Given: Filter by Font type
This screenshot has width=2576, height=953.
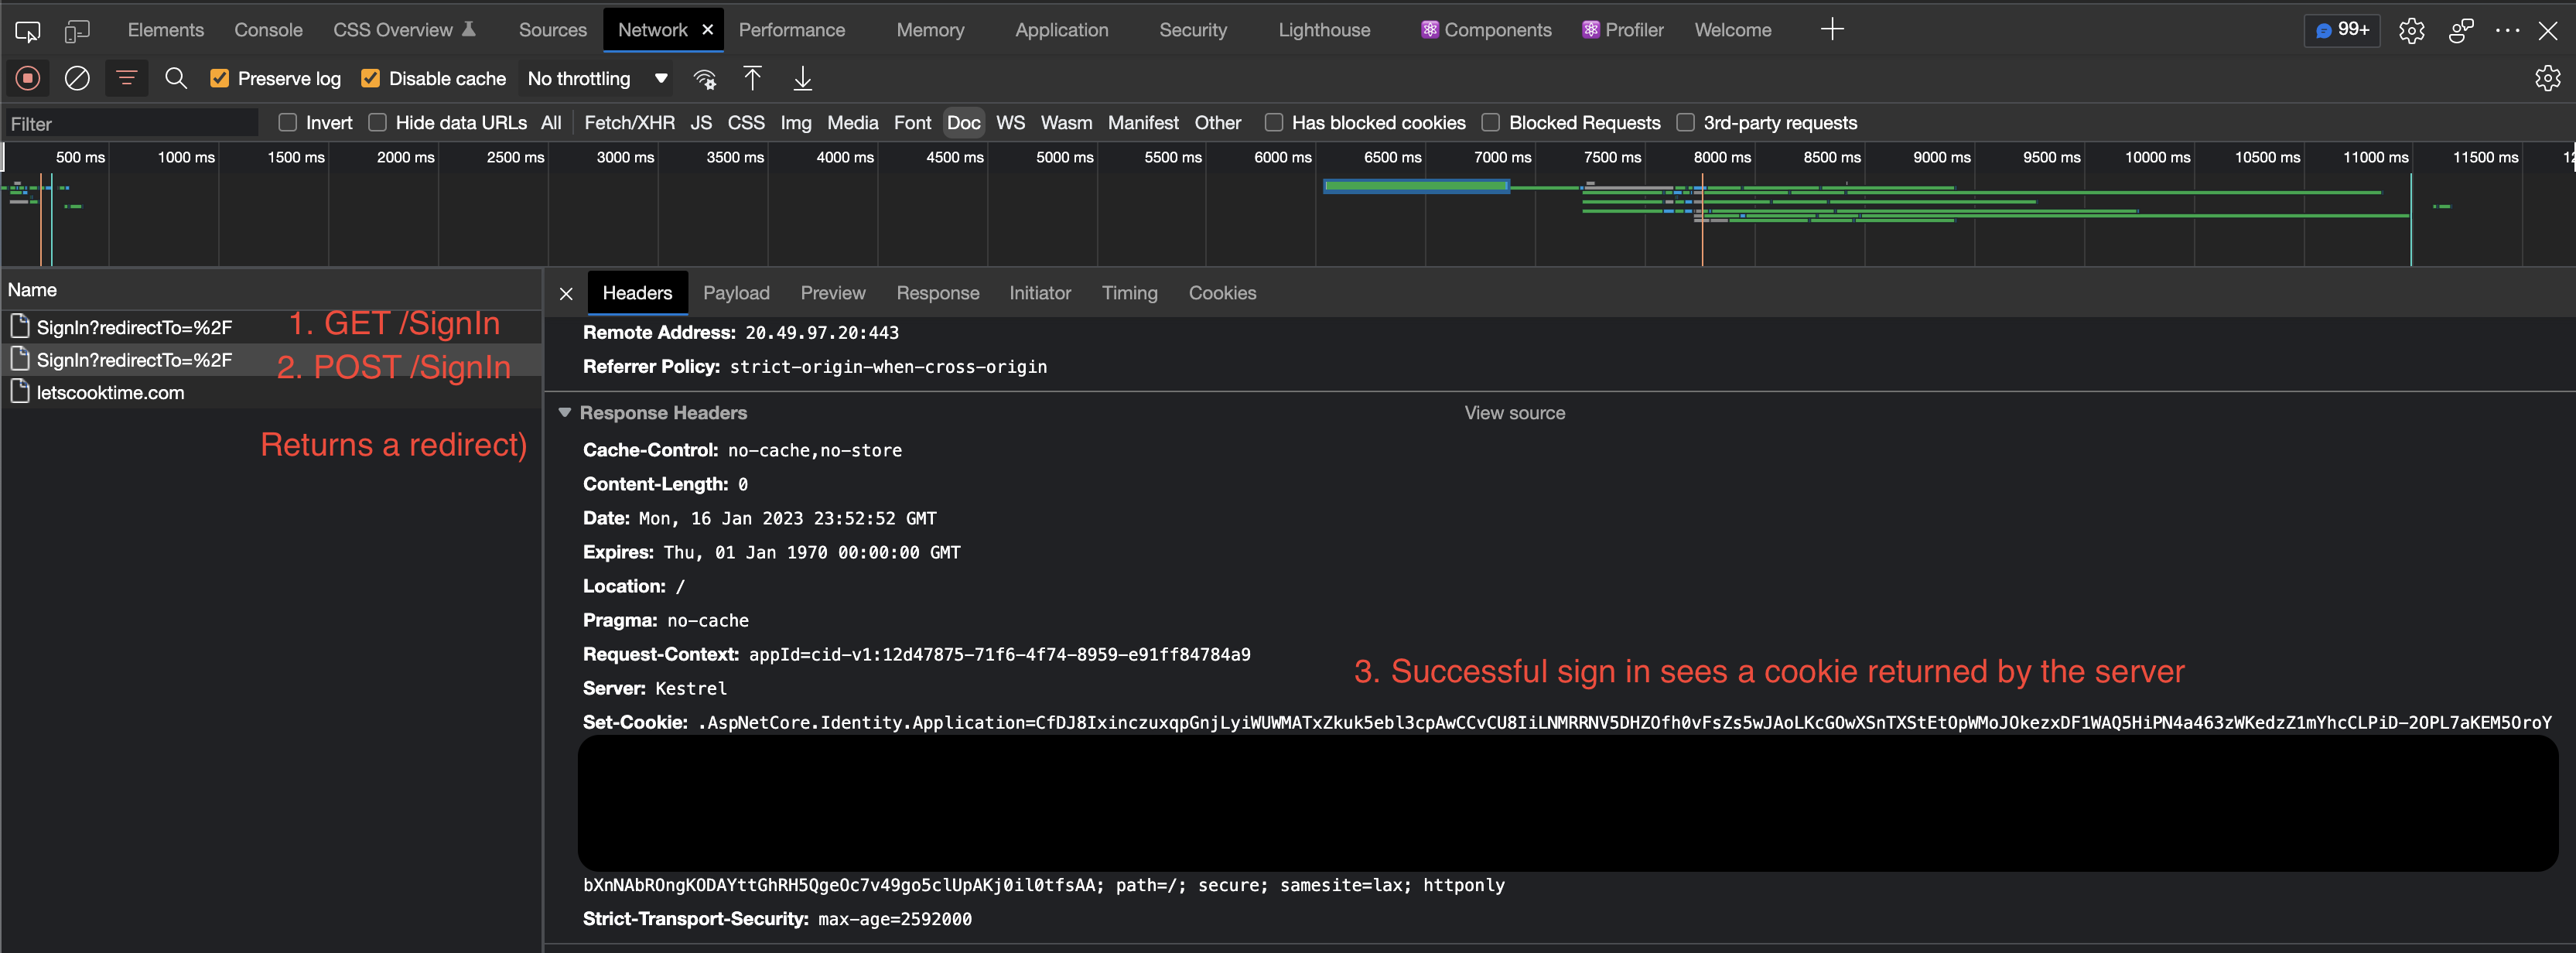Looking at the screenshot, I should (912, 123).
